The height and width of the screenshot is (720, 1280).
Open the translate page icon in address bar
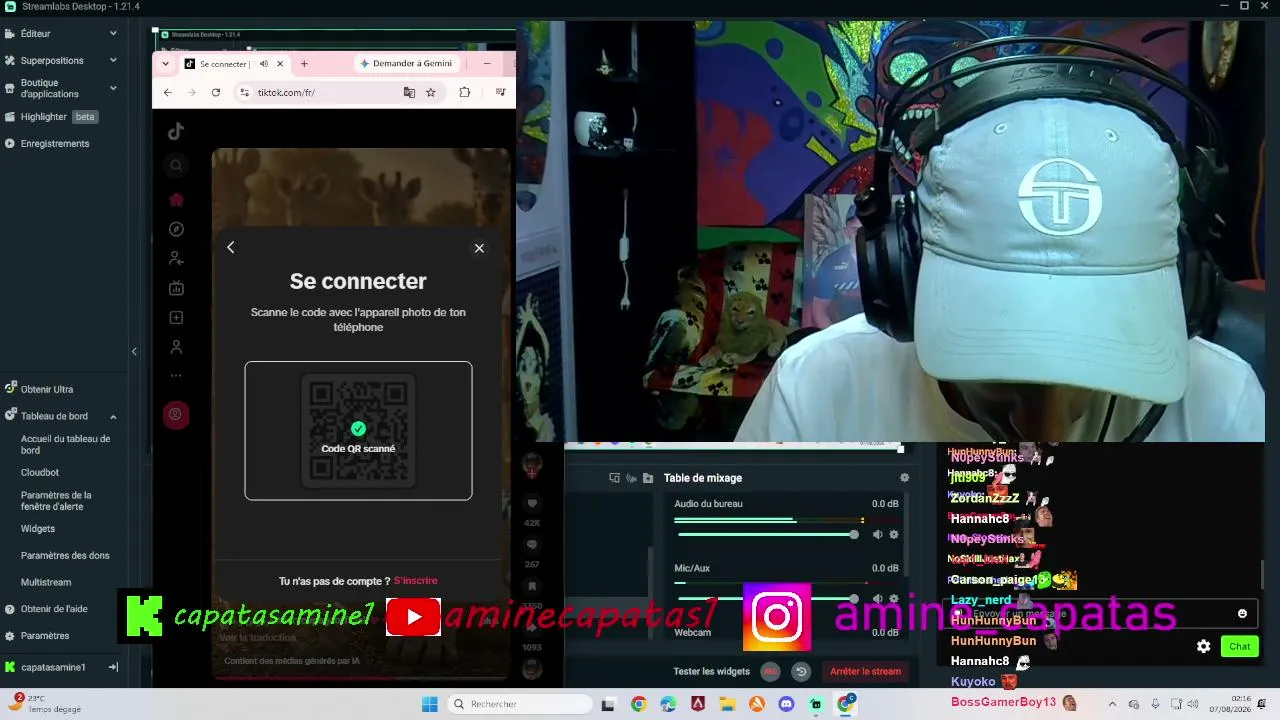pos(409,92)
